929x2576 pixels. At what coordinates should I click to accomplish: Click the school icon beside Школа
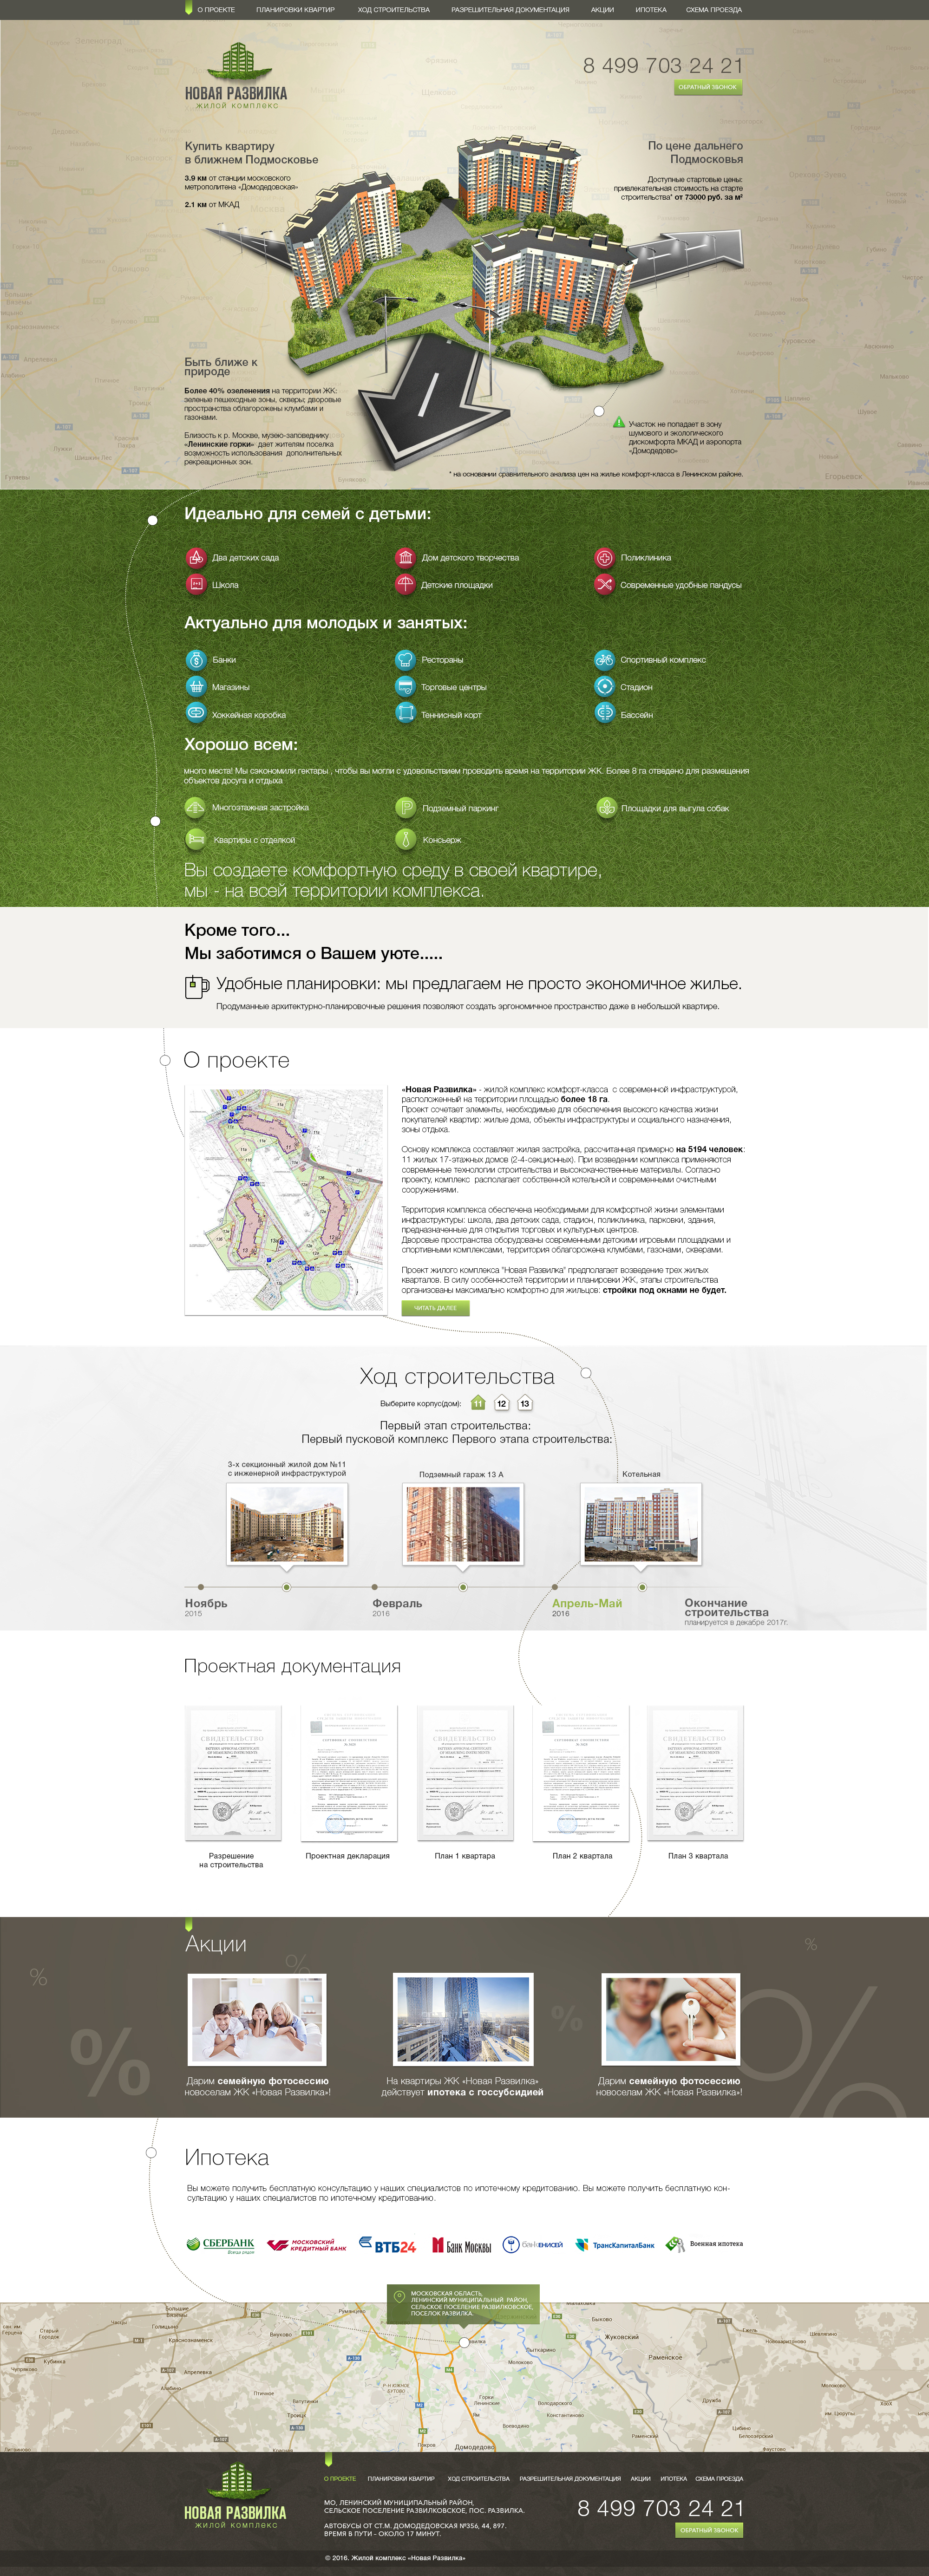(196, 584)
